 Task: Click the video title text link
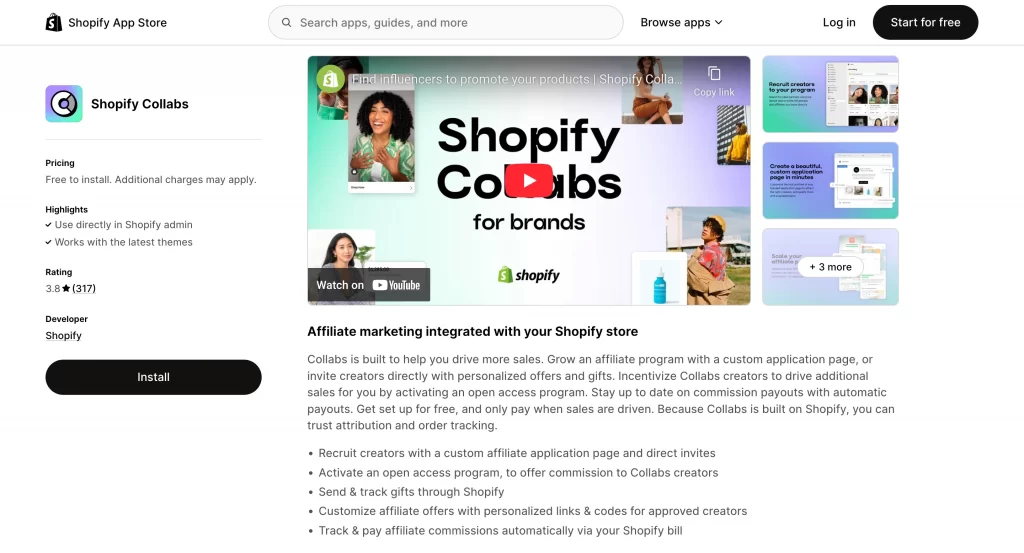[x=517, y=79]
